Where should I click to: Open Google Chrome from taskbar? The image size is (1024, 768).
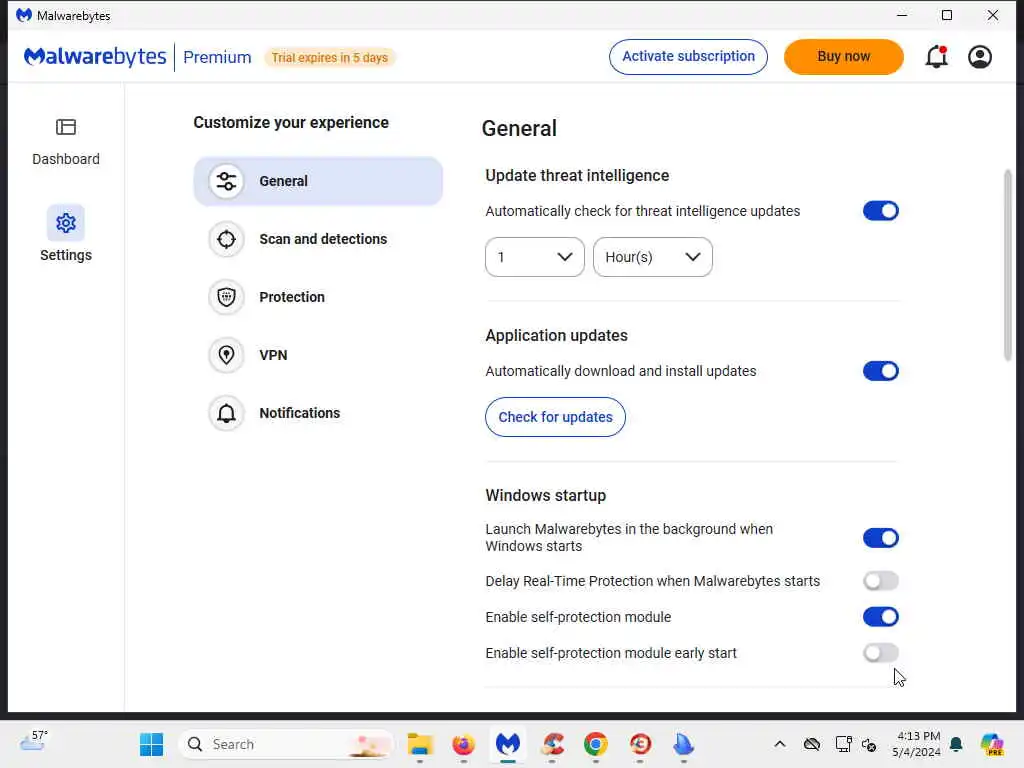point(596,744)
